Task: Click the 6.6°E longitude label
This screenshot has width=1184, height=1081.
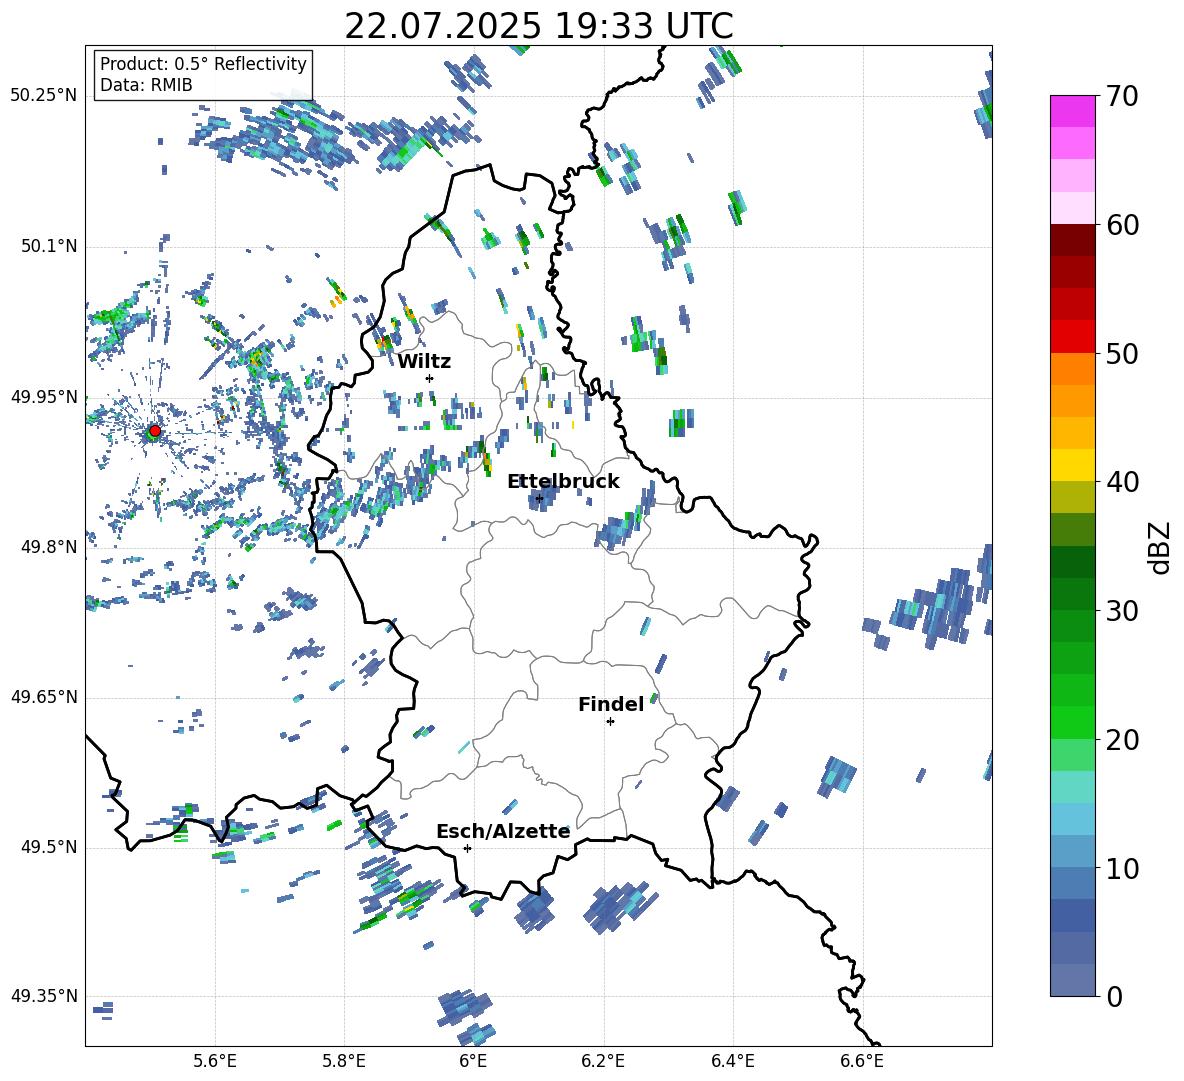Action: [x=862, y=1061]
